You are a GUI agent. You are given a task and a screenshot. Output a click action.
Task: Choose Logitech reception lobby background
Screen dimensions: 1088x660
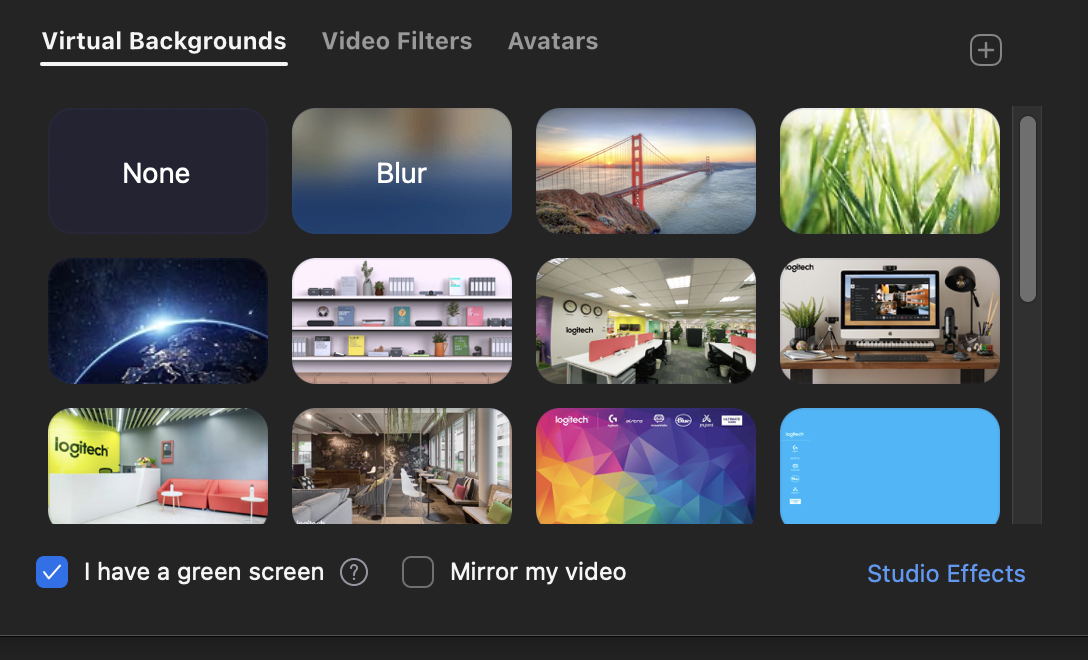(x=158, y=466)
